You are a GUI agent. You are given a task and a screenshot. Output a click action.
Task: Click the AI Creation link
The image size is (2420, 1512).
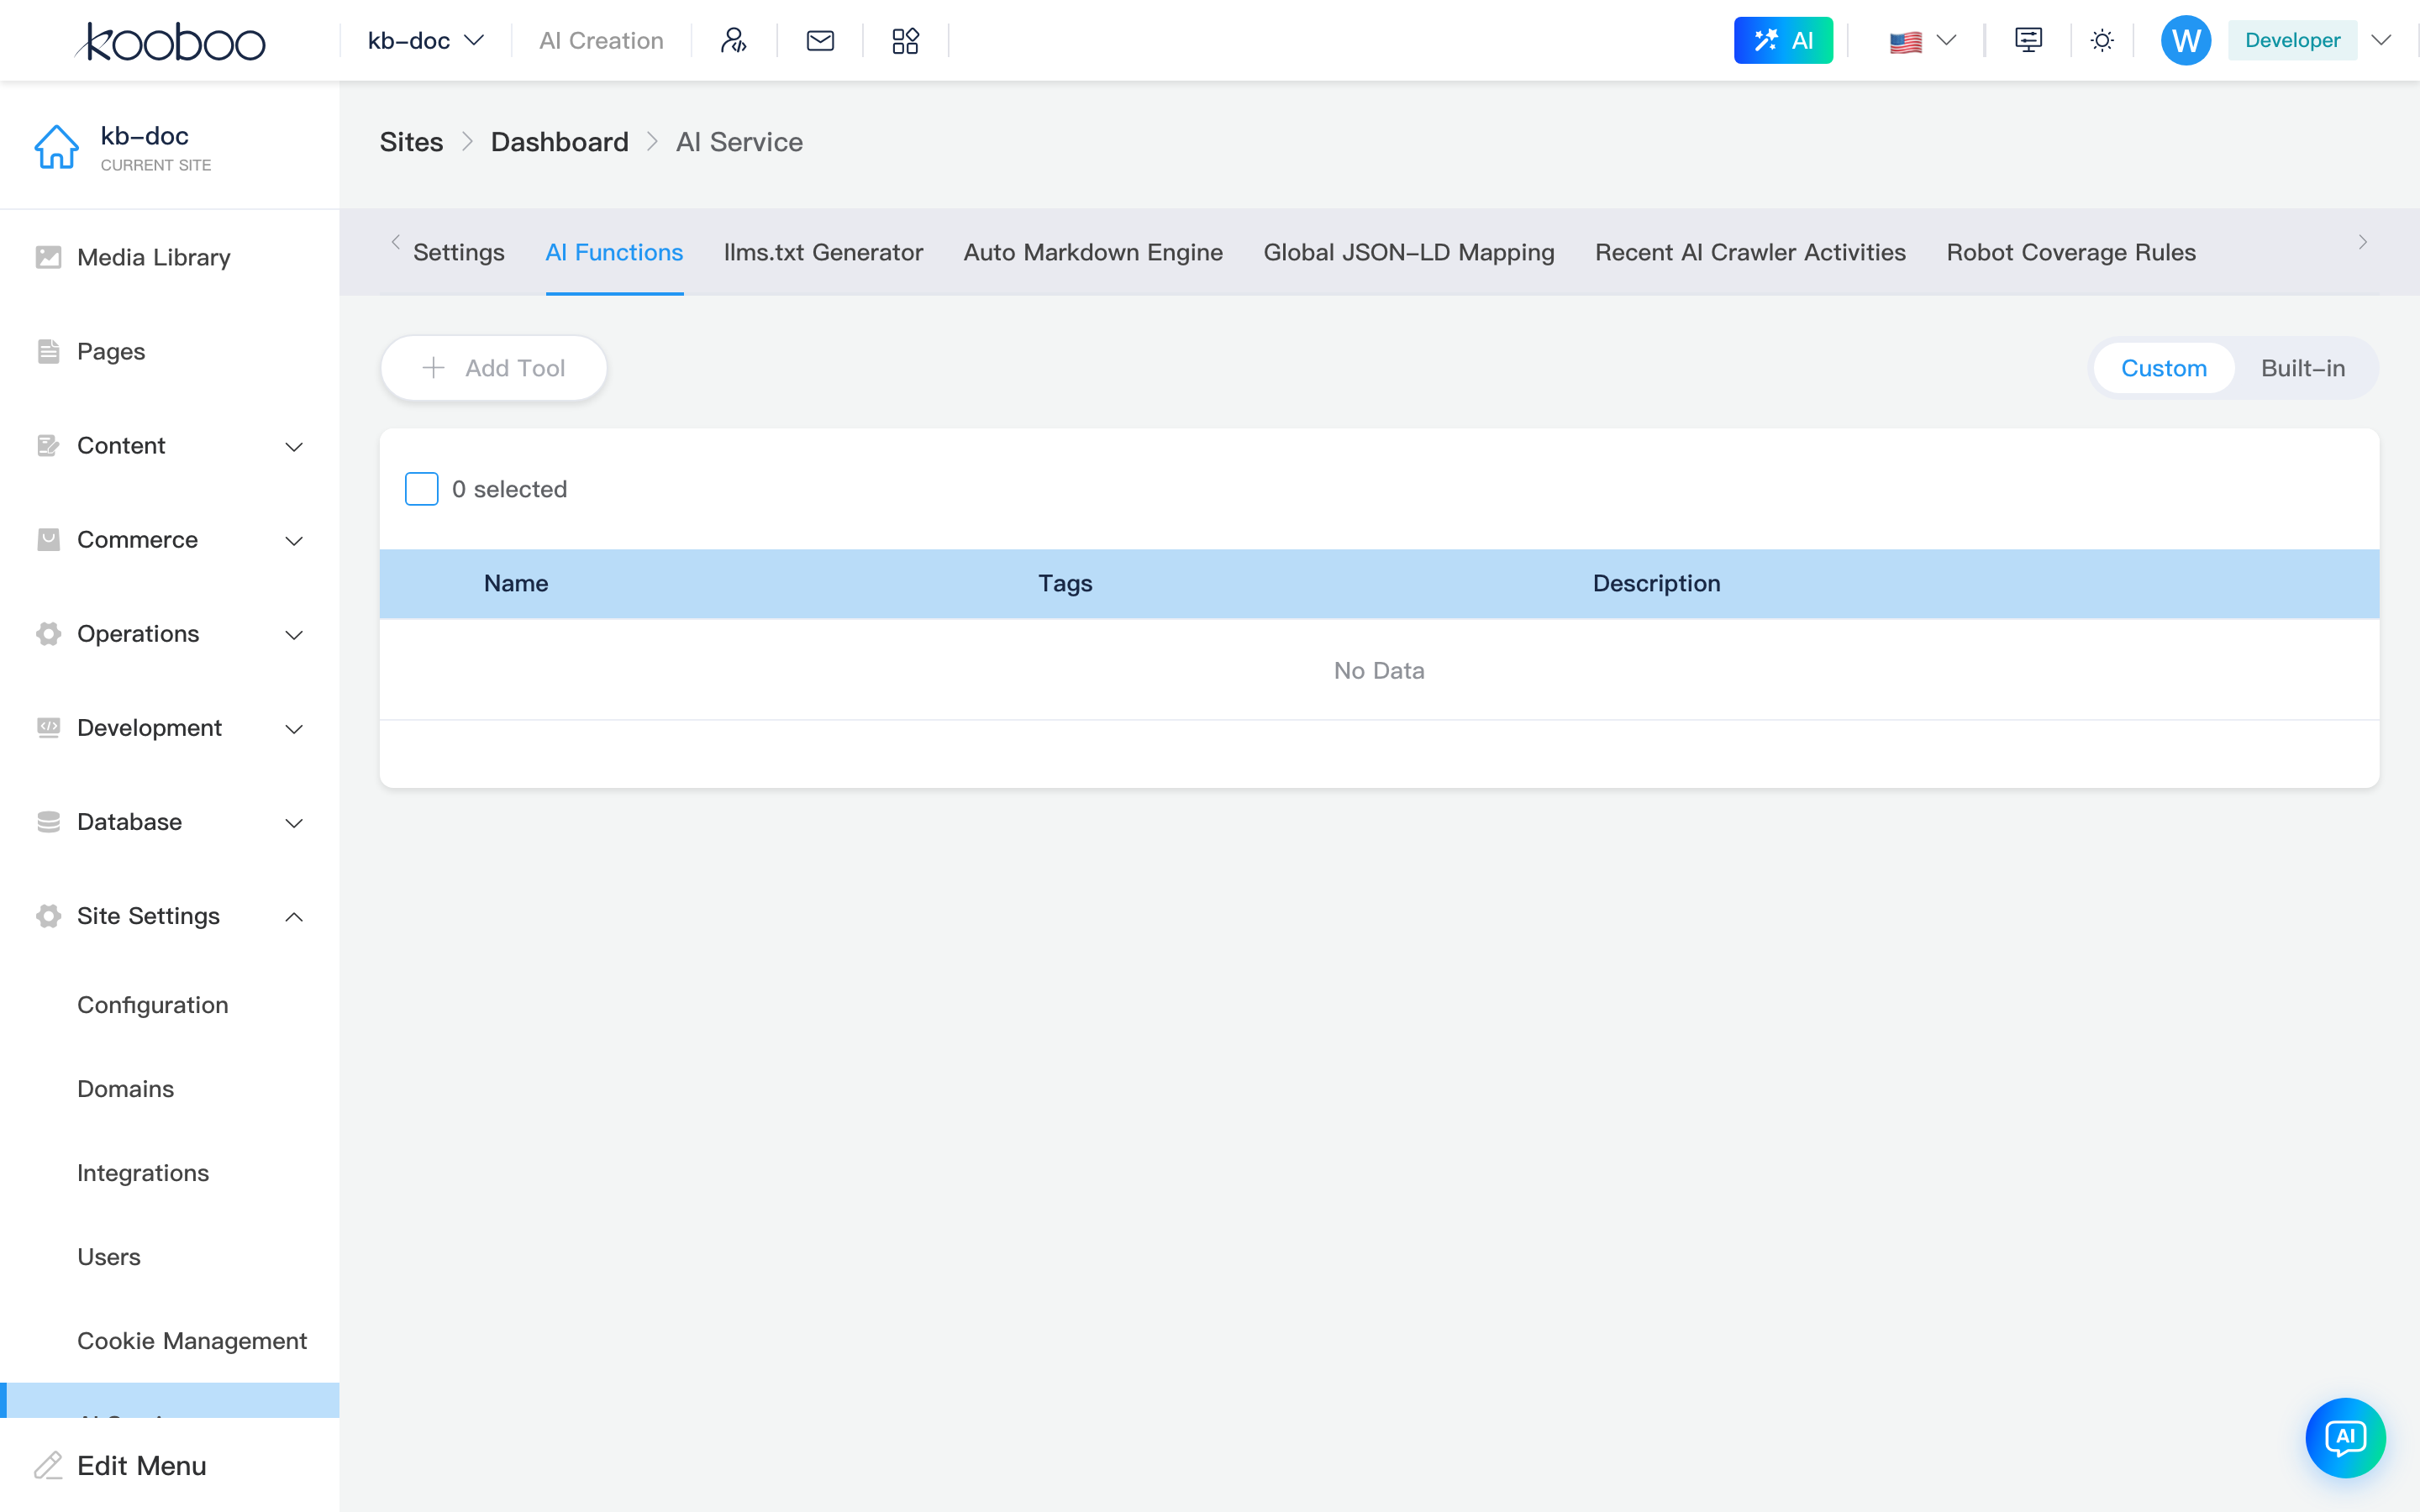[601, 40]
